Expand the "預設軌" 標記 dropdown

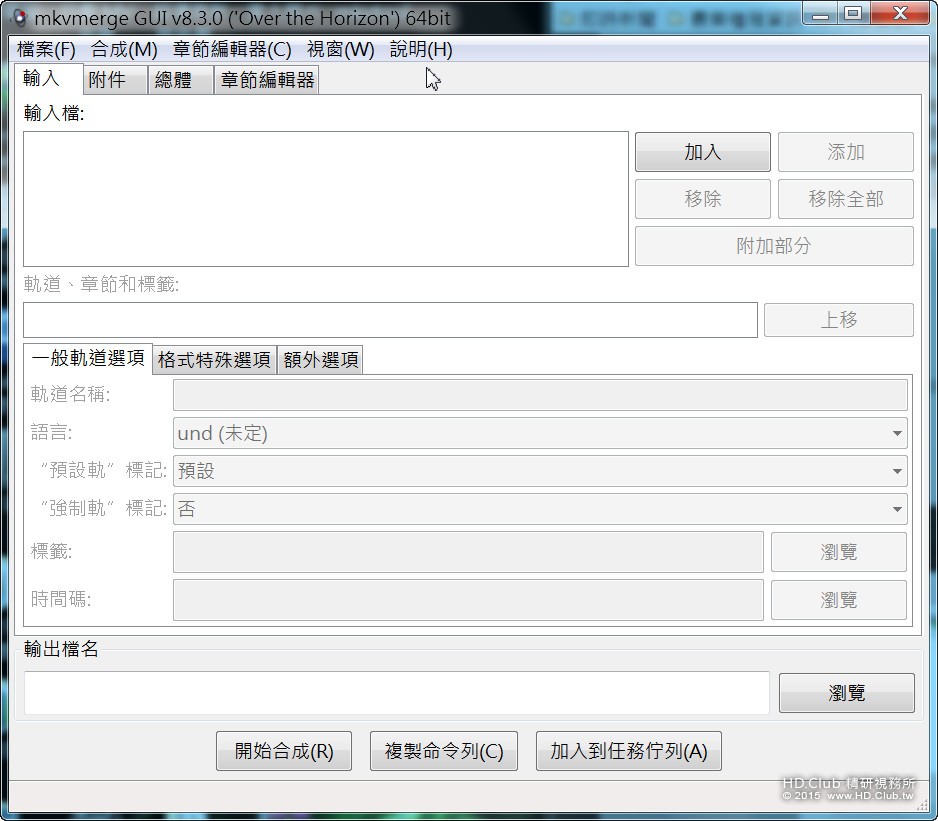point(540,471)
